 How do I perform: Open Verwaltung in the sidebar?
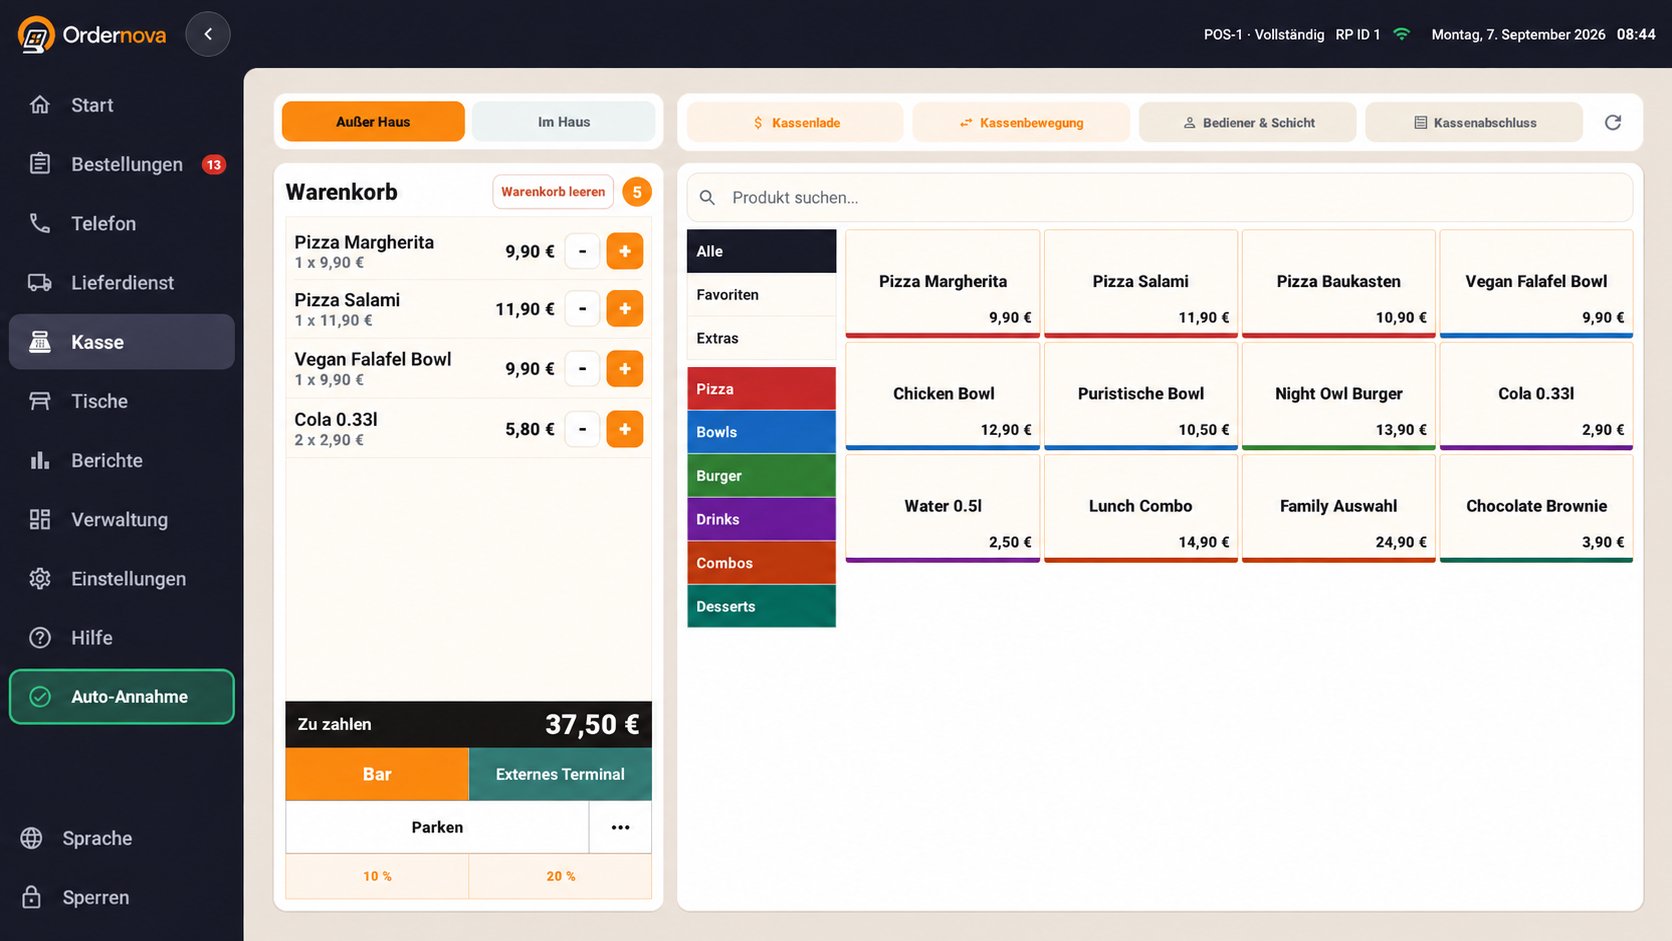coord(121,519)
